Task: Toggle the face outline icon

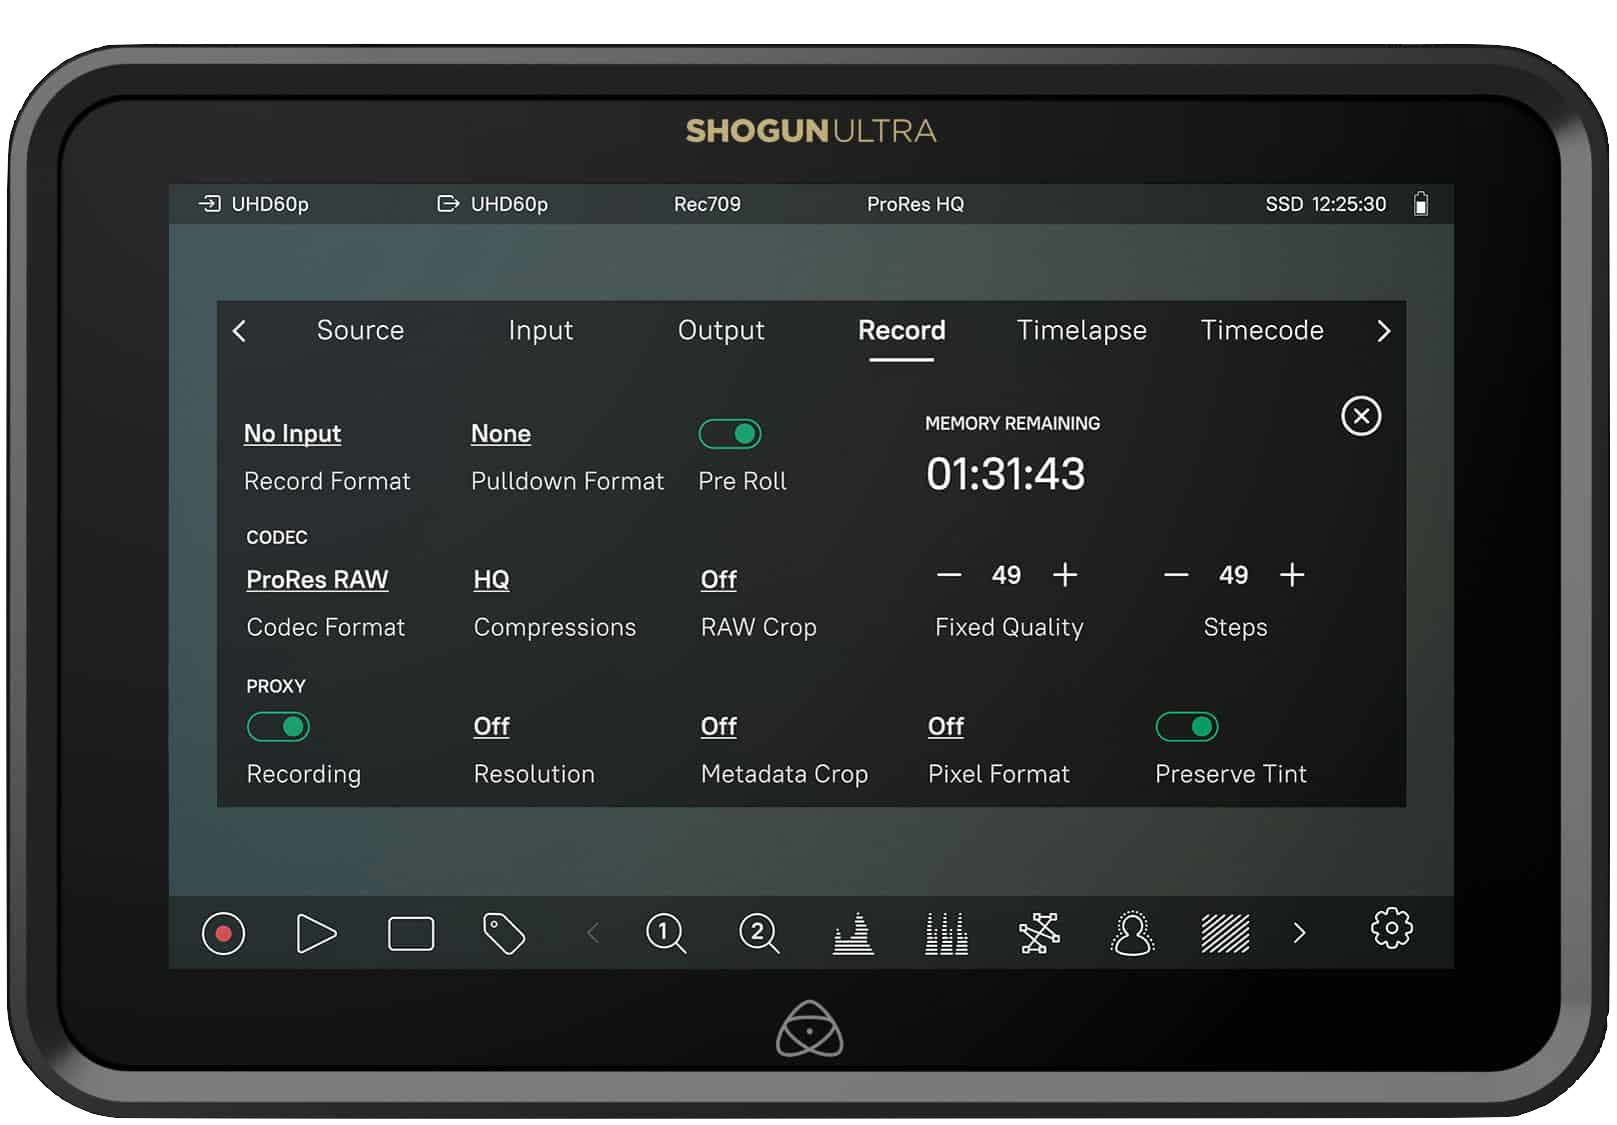Action: [x=1132, y=933]
